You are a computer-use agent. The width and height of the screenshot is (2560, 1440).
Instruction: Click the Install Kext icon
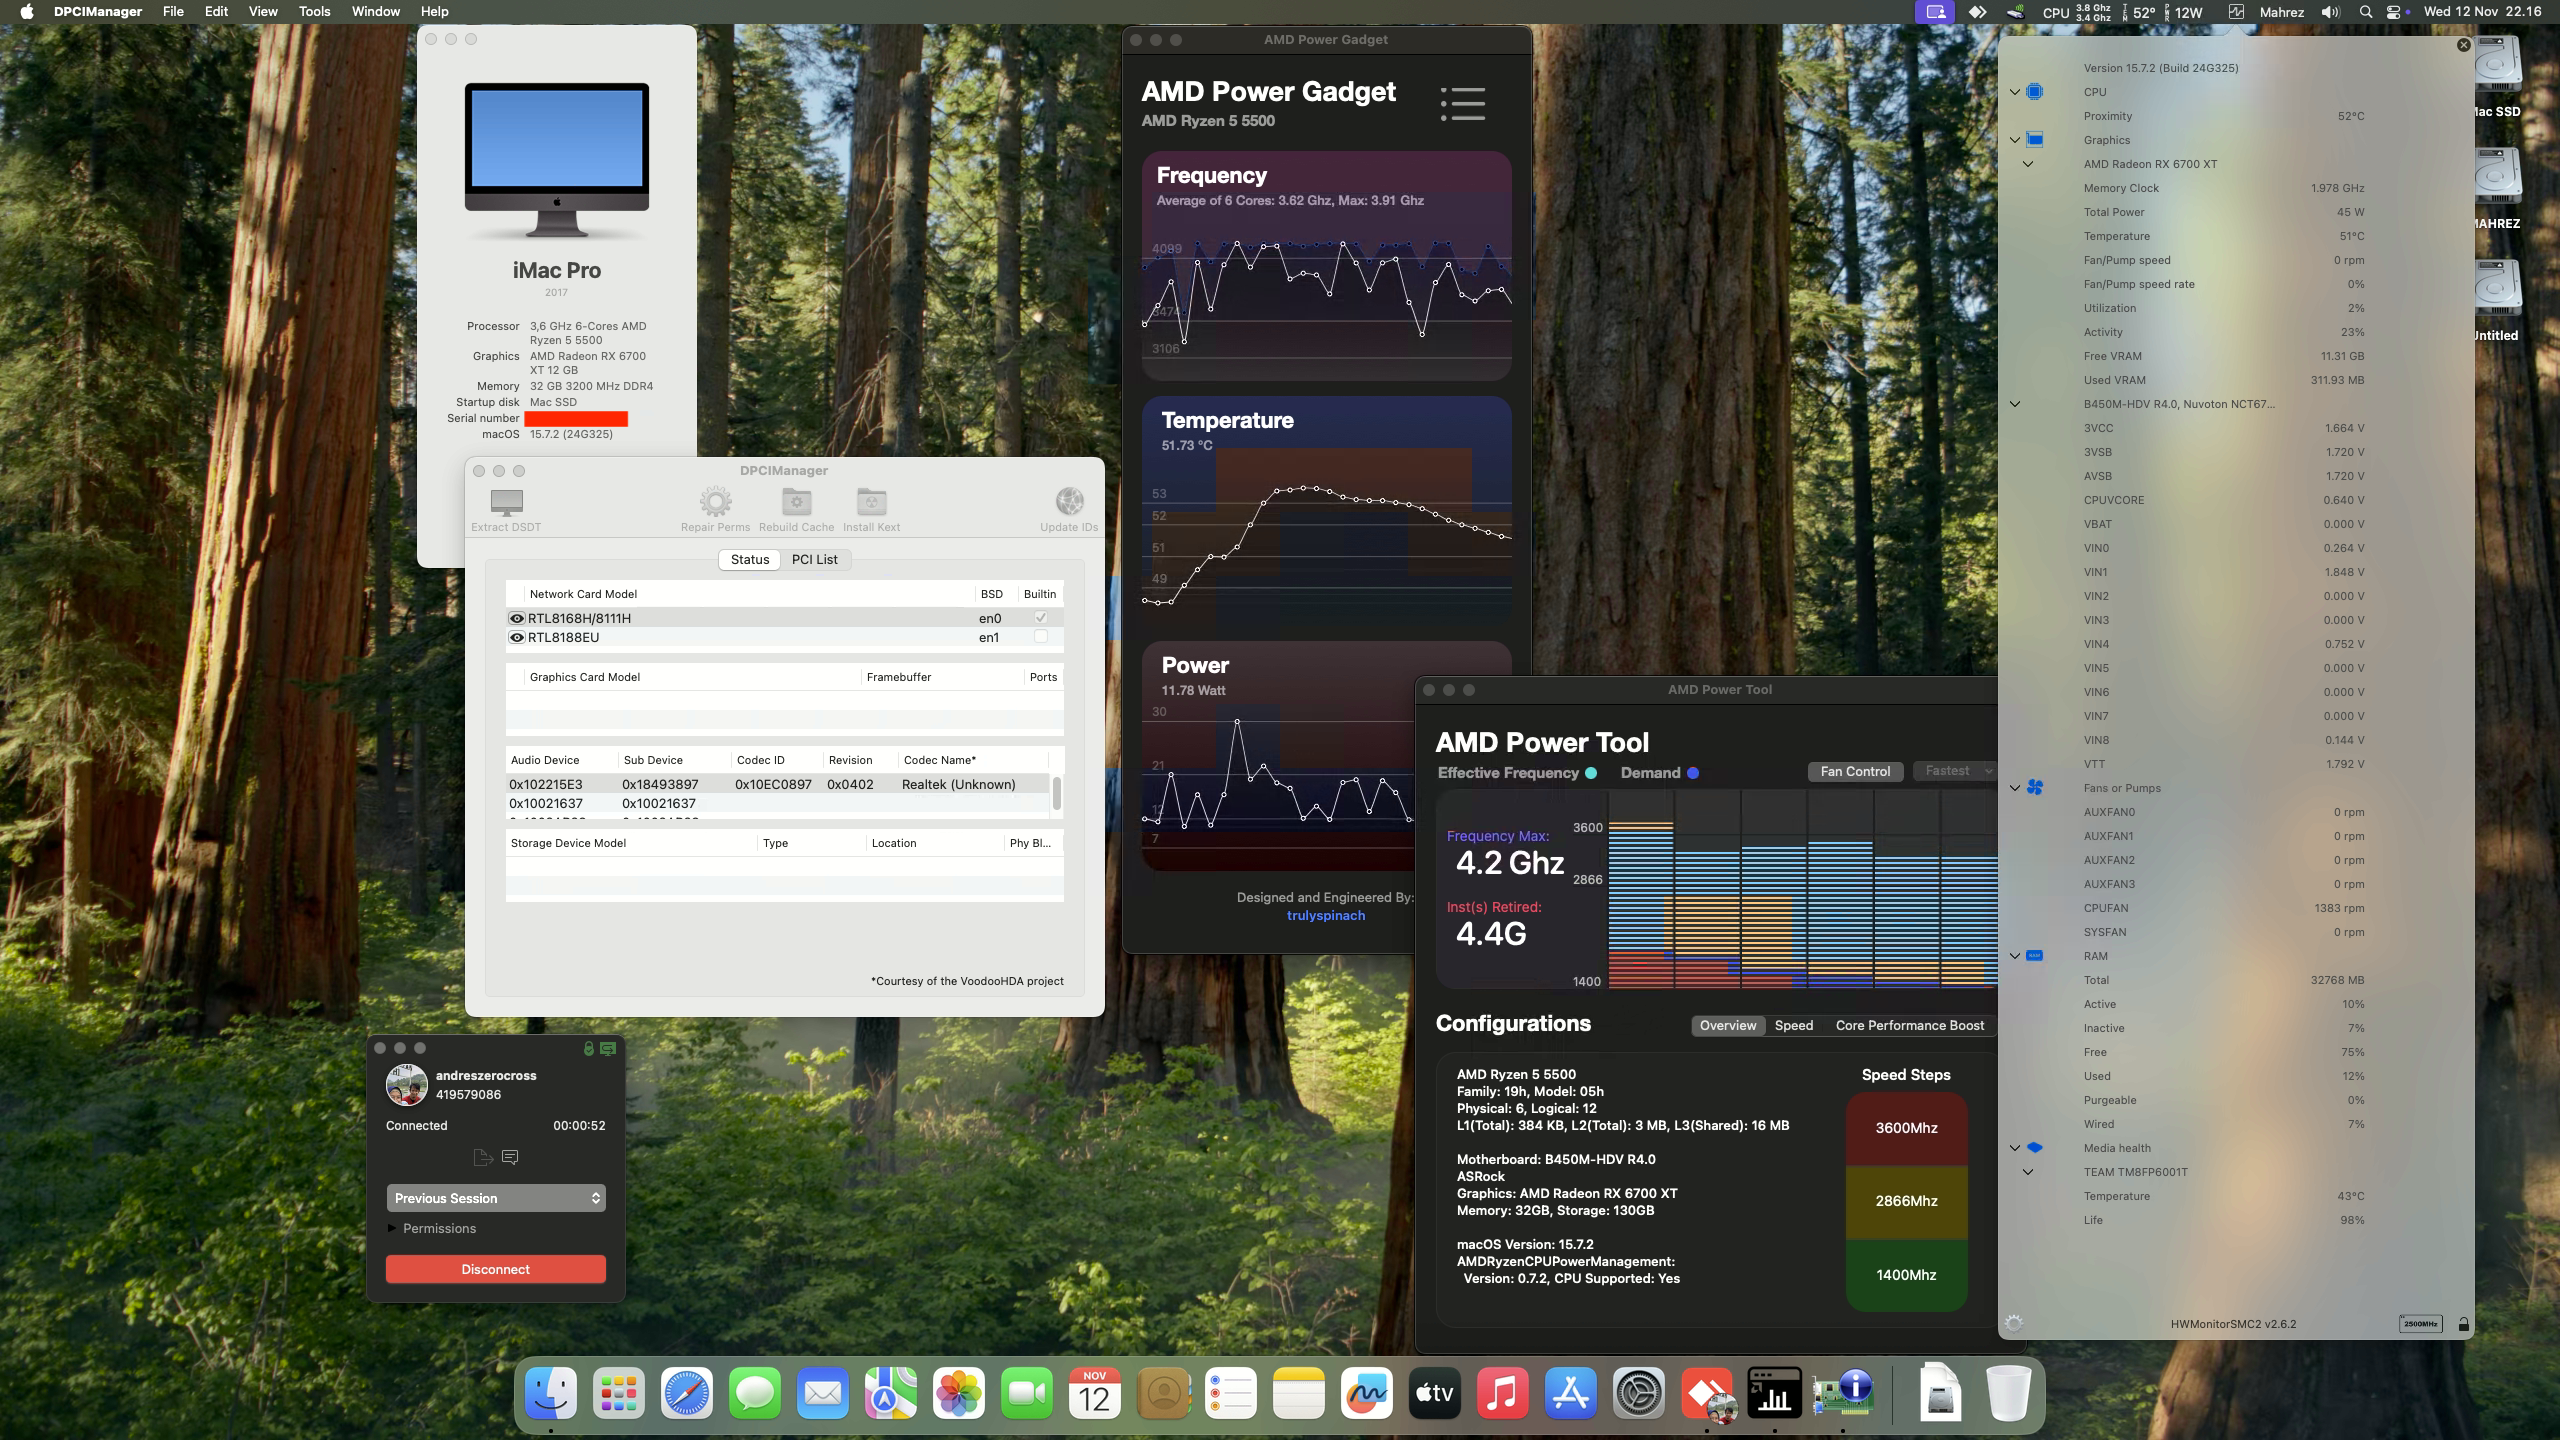pos(869,503)
